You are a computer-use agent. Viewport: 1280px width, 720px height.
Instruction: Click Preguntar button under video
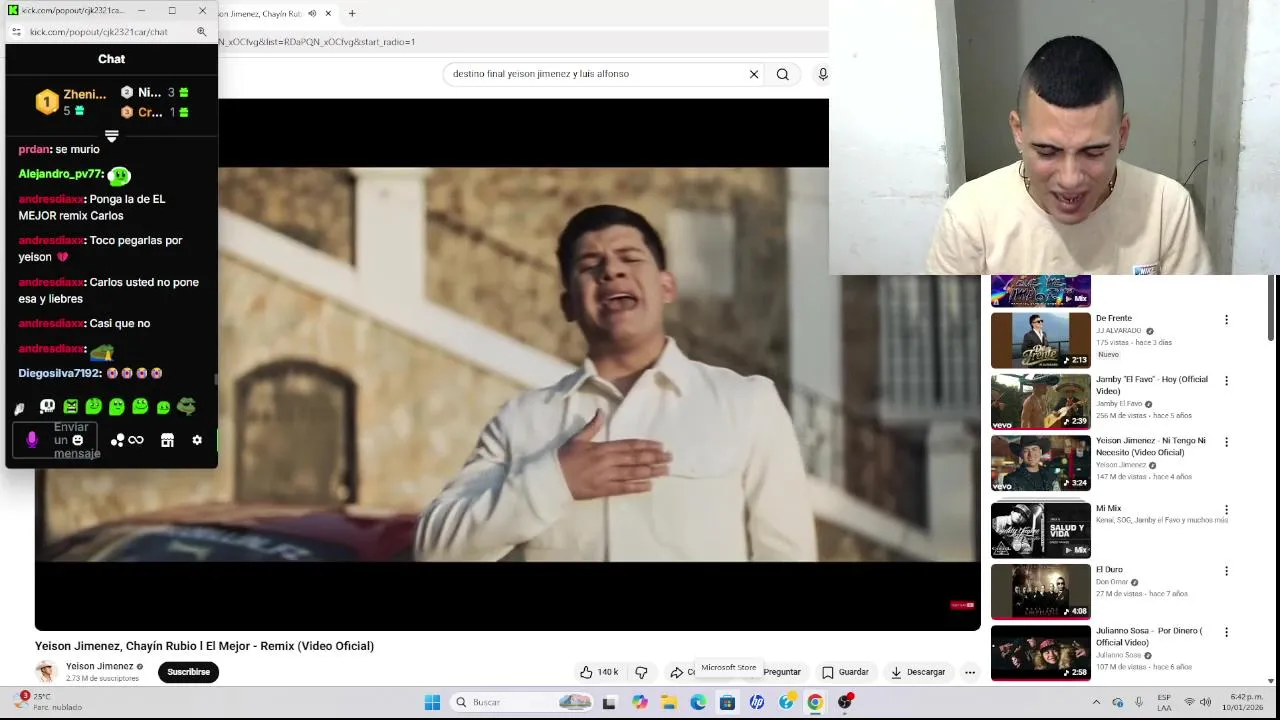[782, 672]
